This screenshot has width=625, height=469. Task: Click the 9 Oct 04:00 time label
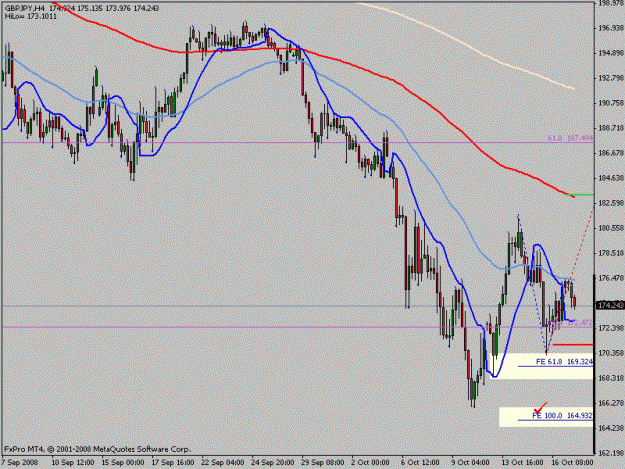coord(470,463)
